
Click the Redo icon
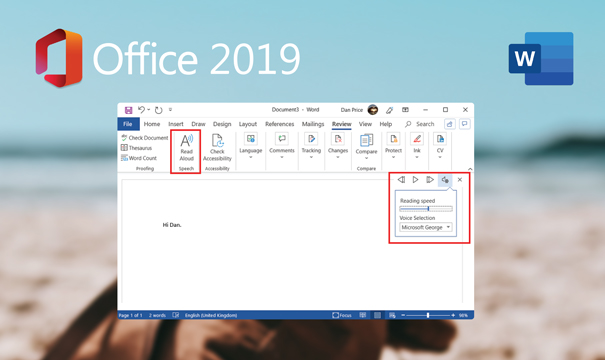[x=158, y=110]
